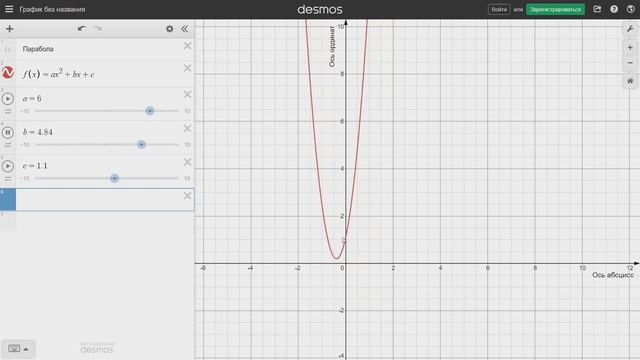Undo the last action
Screen dimensions: 640x360
point(82,29)
